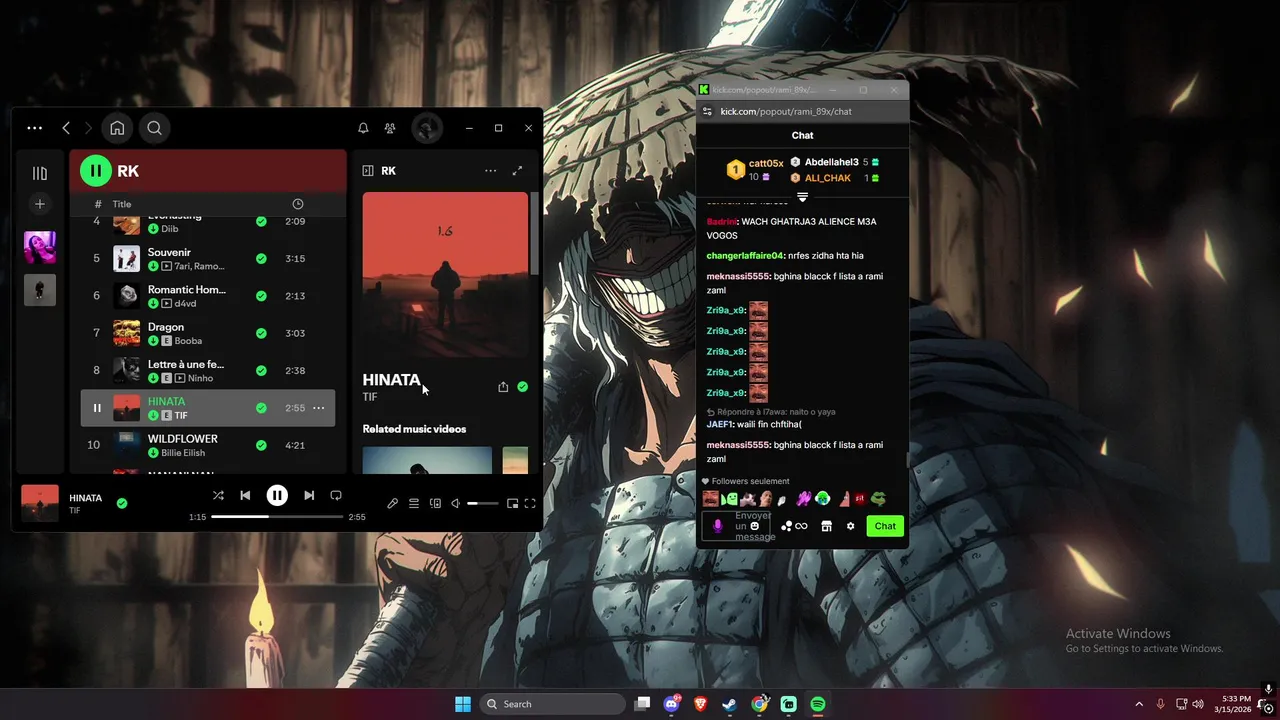The width and height of the screenshot is (1280, 720).
Task: Open first pink playlist thumbnail in sidebar
Action: [40, 247]
